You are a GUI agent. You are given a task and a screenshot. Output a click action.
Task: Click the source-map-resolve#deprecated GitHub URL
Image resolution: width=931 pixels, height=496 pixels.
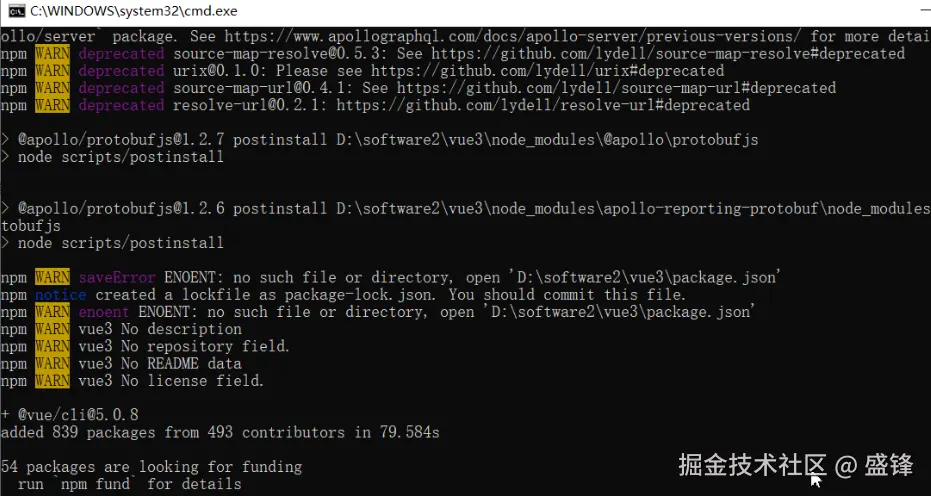(668, 54)
